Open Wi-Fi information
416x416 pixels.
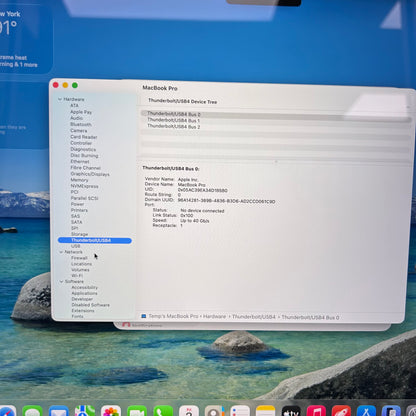click(x=77, y=276)
